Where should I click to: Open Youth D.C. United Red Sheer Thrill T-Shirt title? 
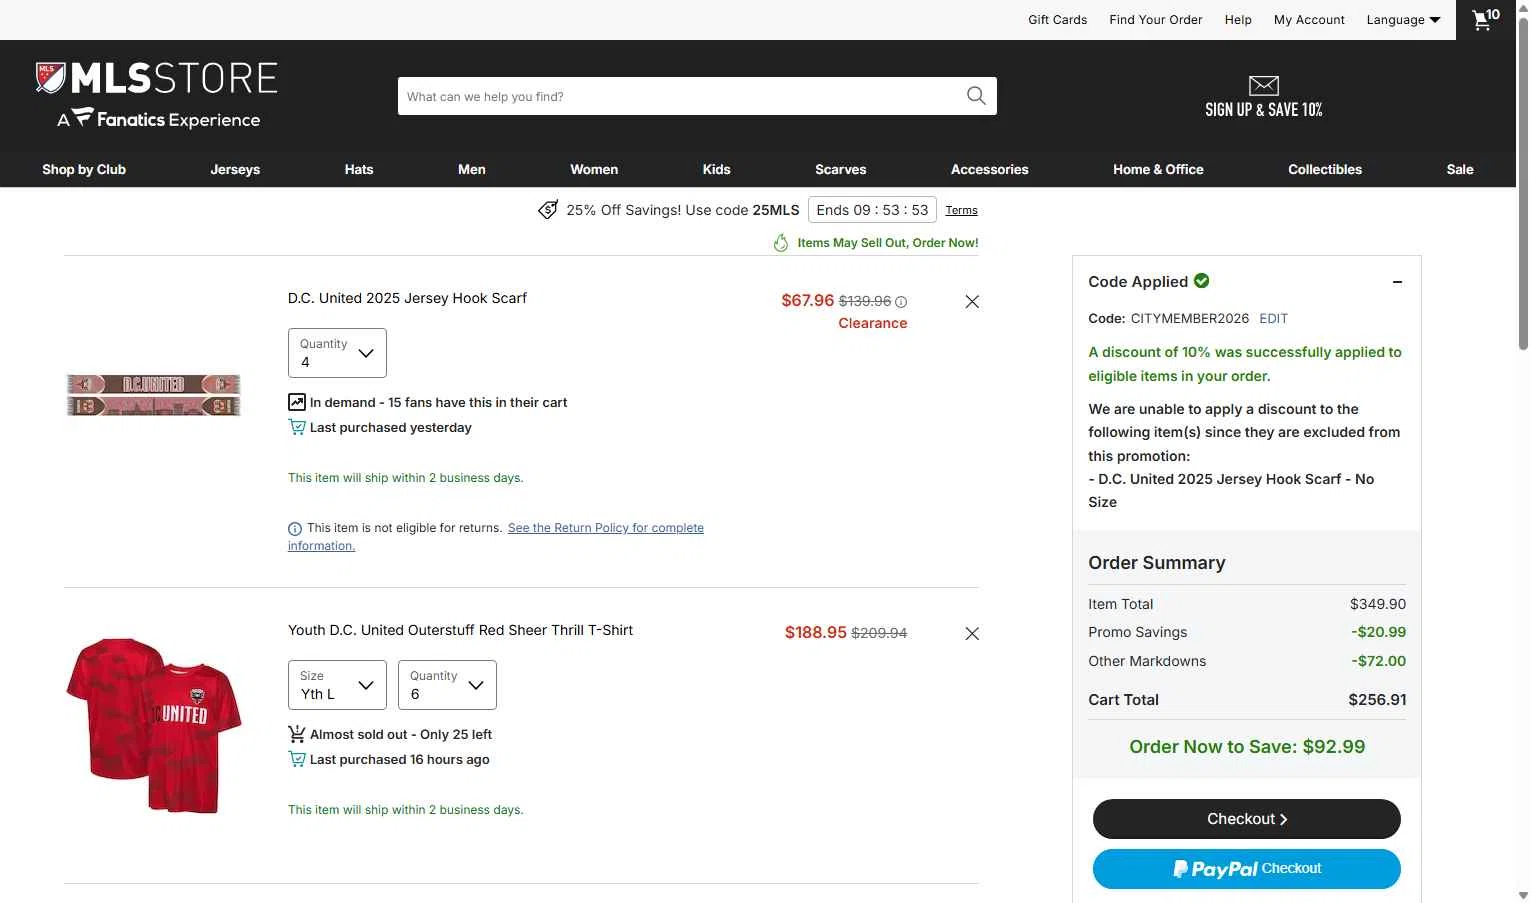pyautogui.click(x=460, y=630)
